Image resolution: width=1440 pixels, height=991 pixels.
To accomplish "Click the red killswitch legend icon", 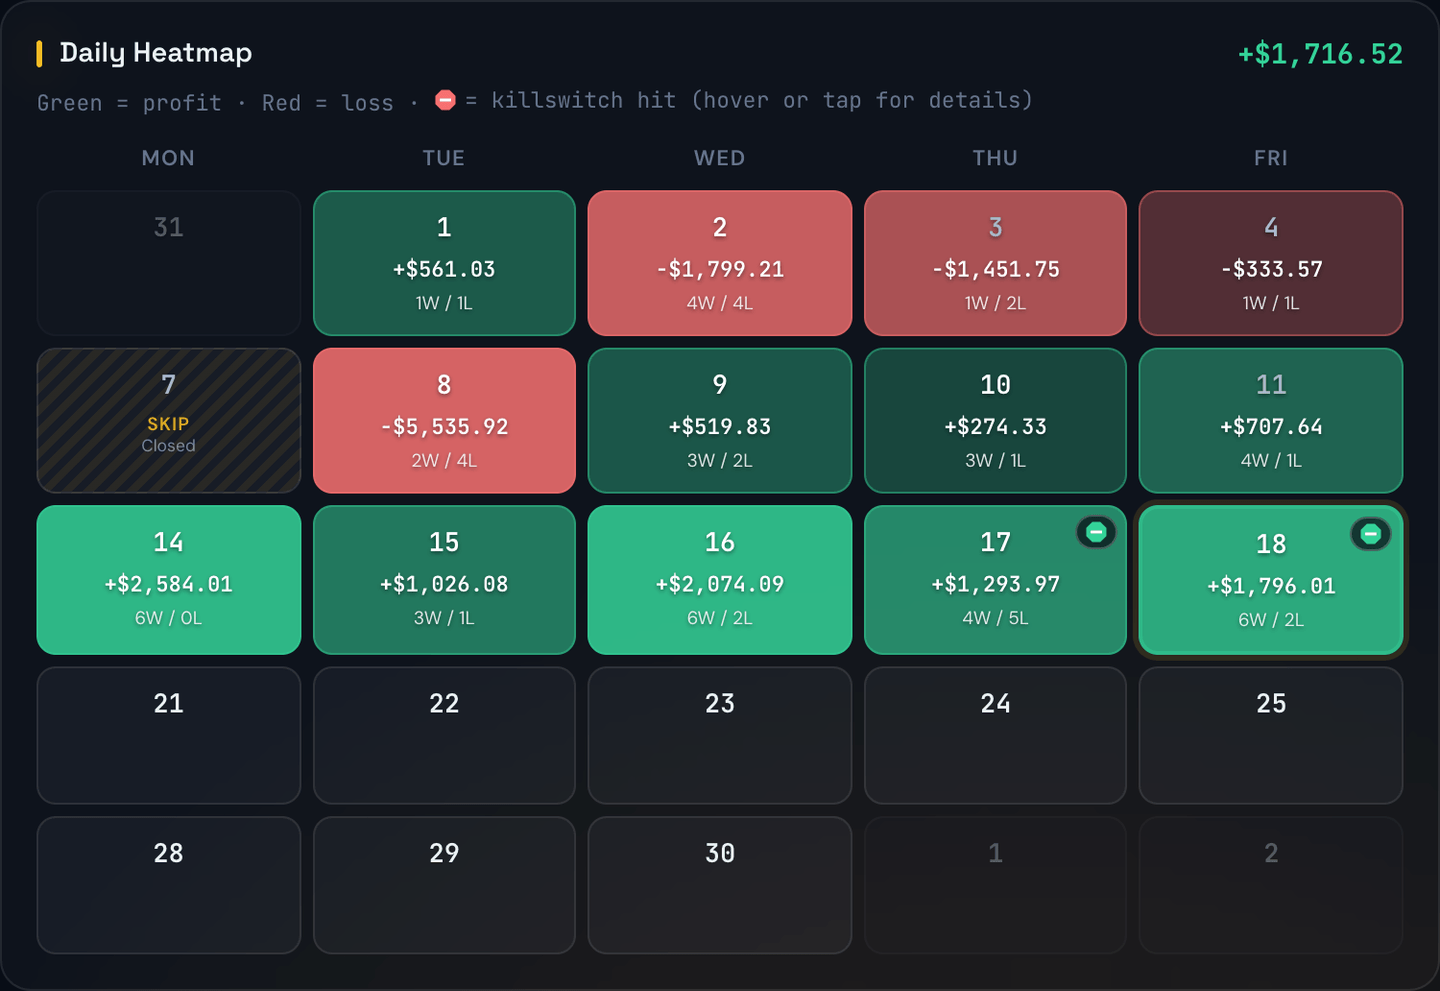I will click(x=446, y=100).
